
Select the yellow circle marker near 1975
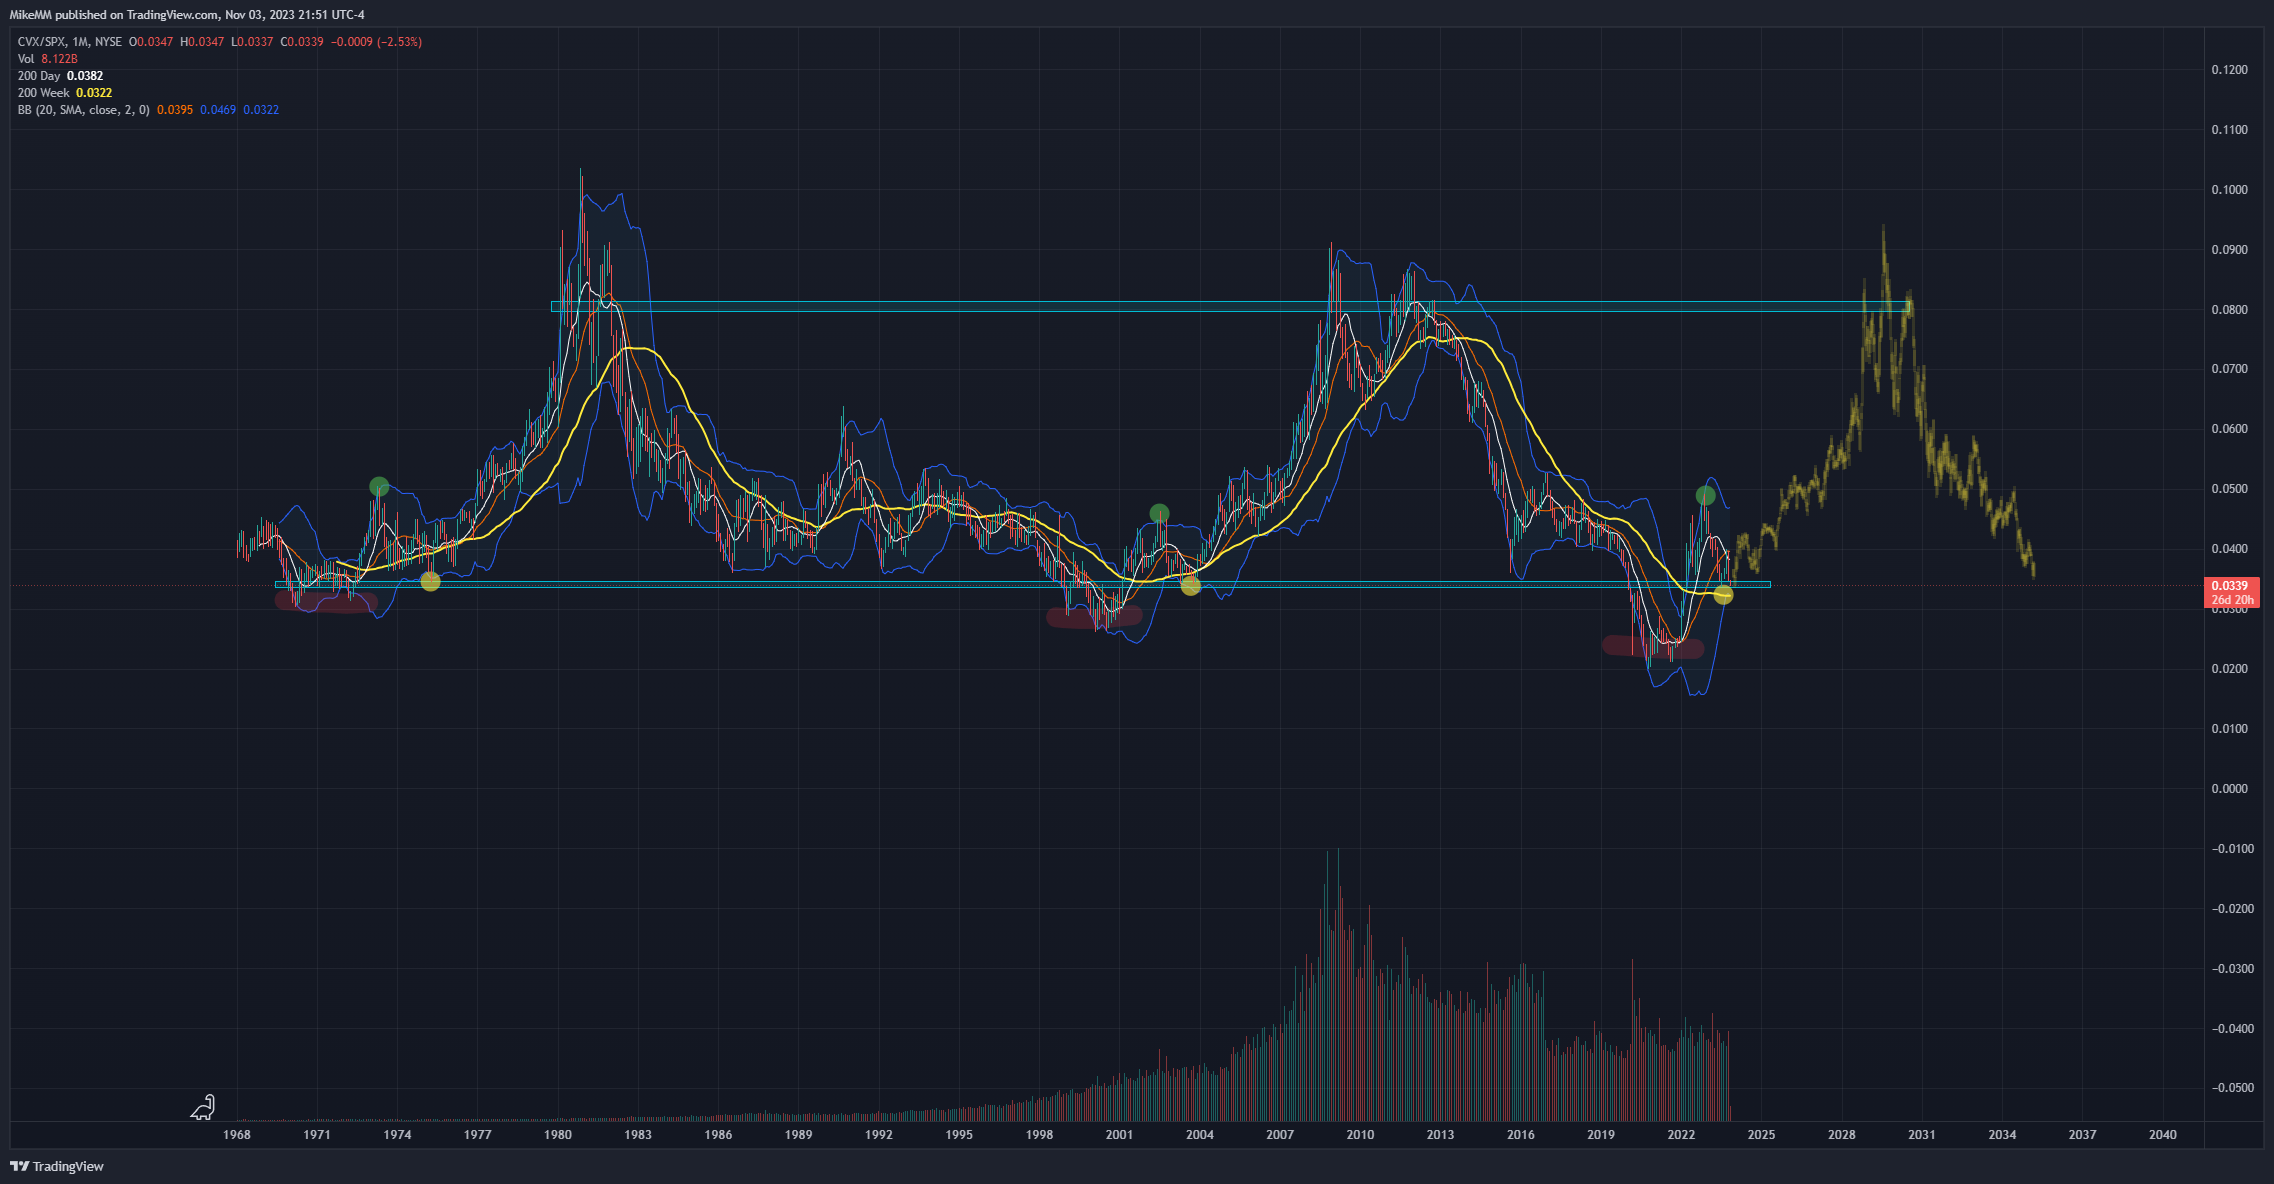(430, 581)
